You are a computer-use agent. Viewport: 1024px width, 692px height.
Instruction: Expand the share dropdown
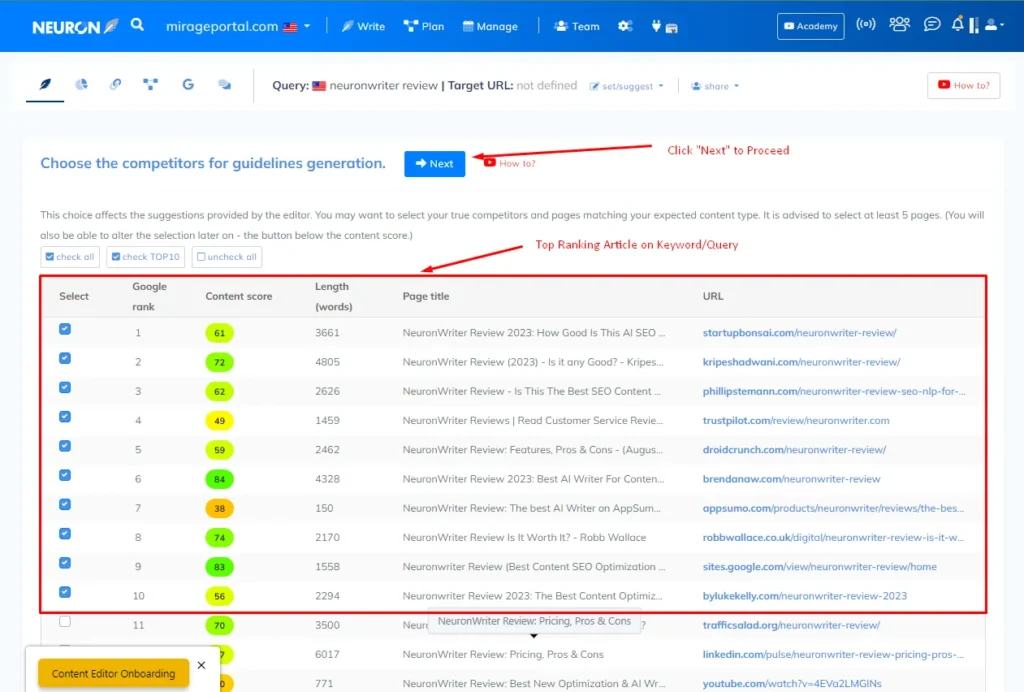click(x=715, y=86)
